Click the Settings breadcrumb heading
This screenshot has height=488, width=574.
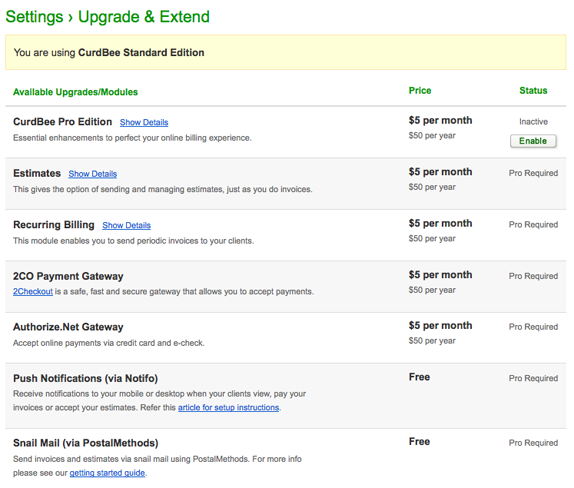pyautogui.click(x=34, y=17)
